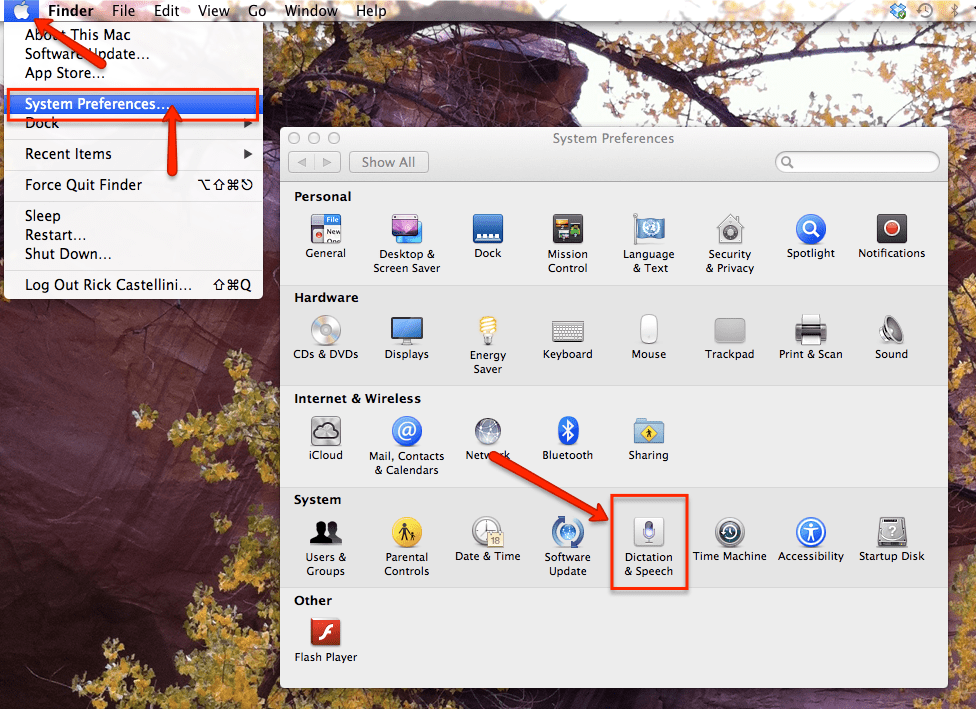976x709 pixels.
Task: Select Shut Down… from Apple menu
Action: (133, 254)
